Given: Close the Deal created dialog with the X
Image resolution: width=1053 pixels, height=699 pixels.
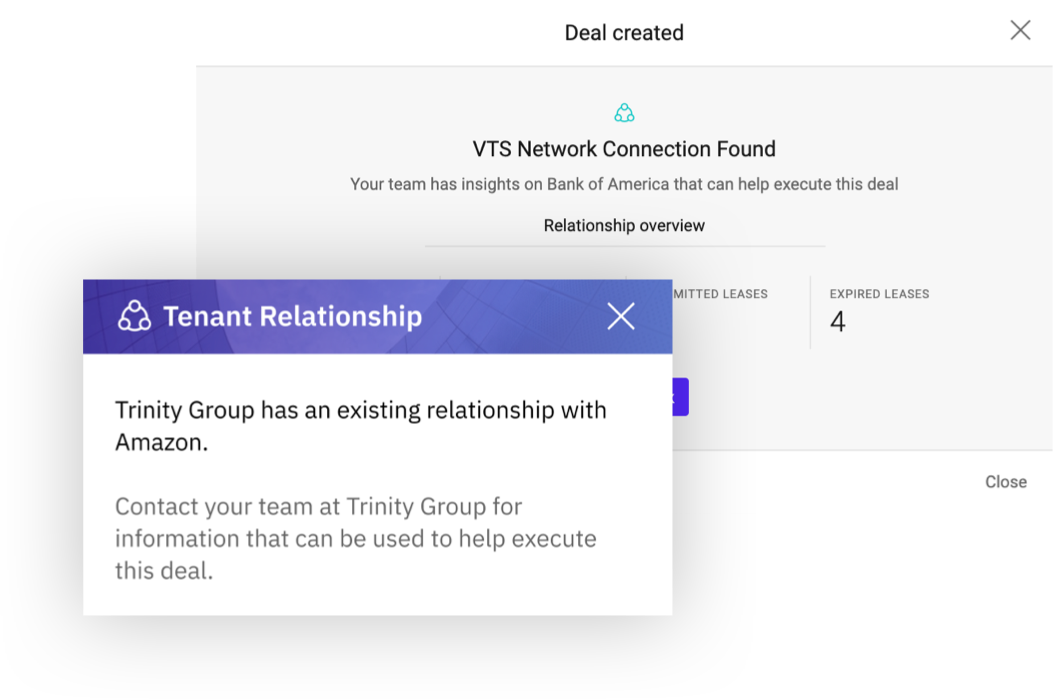Looking at the screenshot, I should pos(1020,30).
